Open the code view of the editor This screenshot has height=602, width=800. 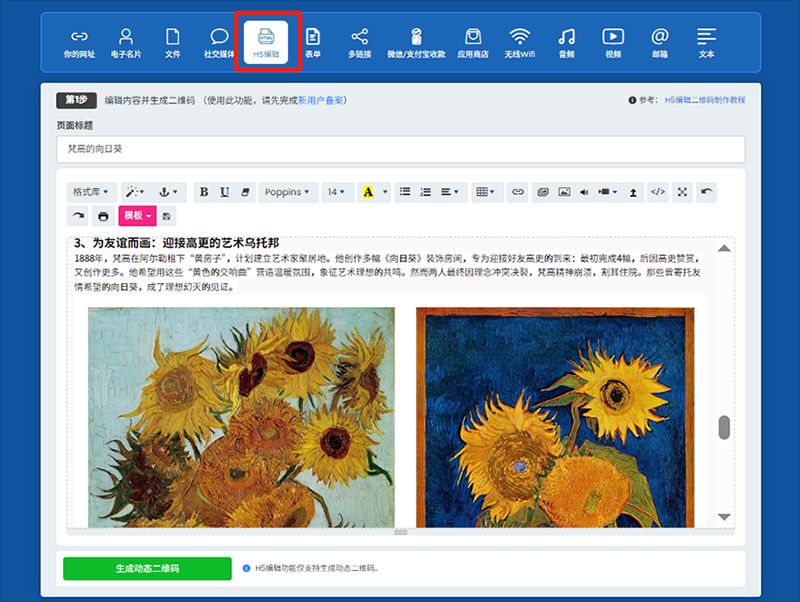tap(657, 192)
